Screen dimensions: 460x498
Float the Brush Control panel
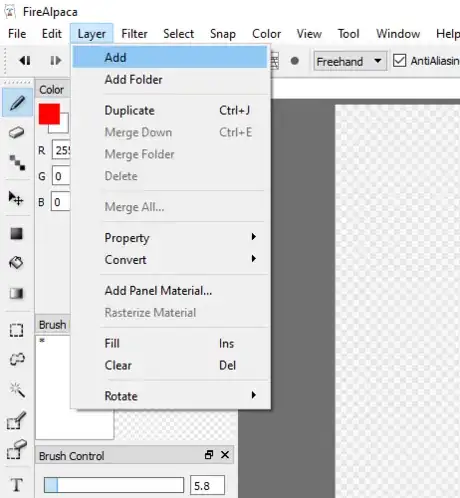coord(209,455)
